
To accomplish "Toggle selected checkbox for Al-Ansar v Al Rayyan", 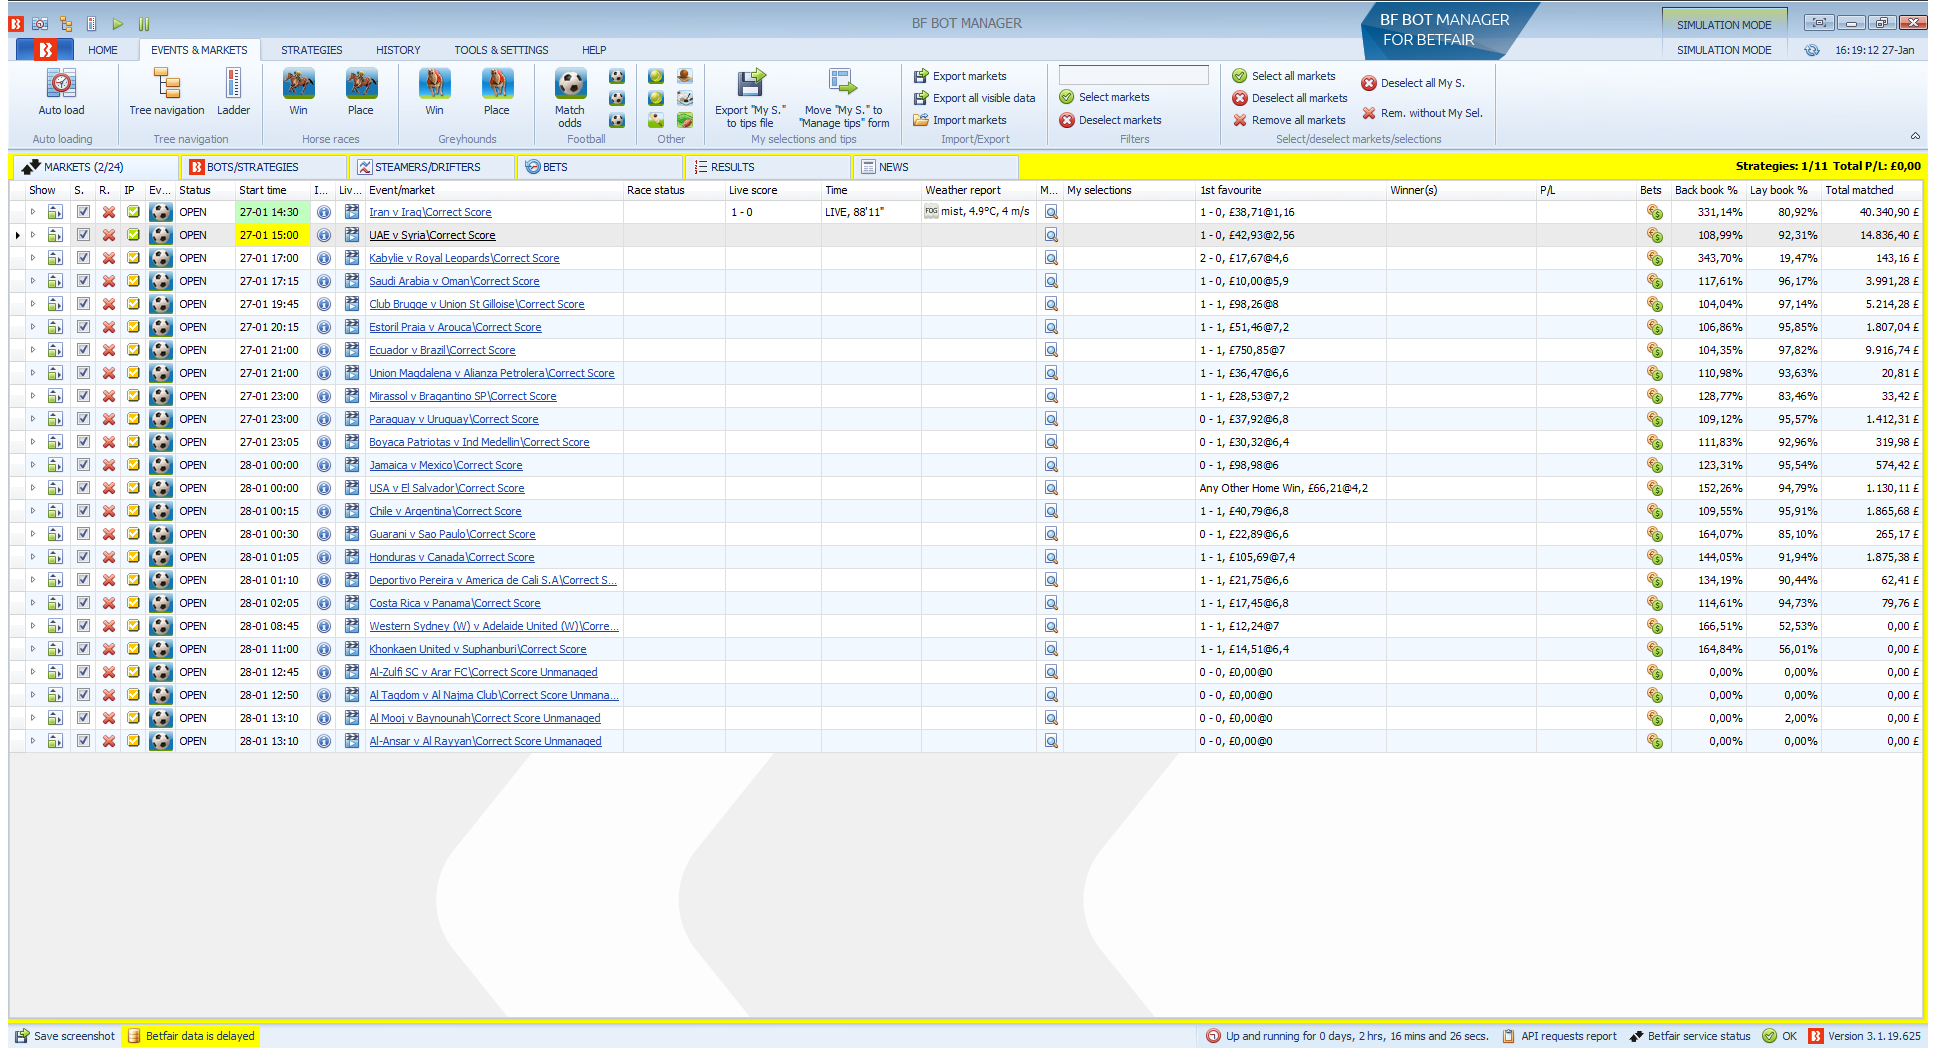I will [83, 741].
